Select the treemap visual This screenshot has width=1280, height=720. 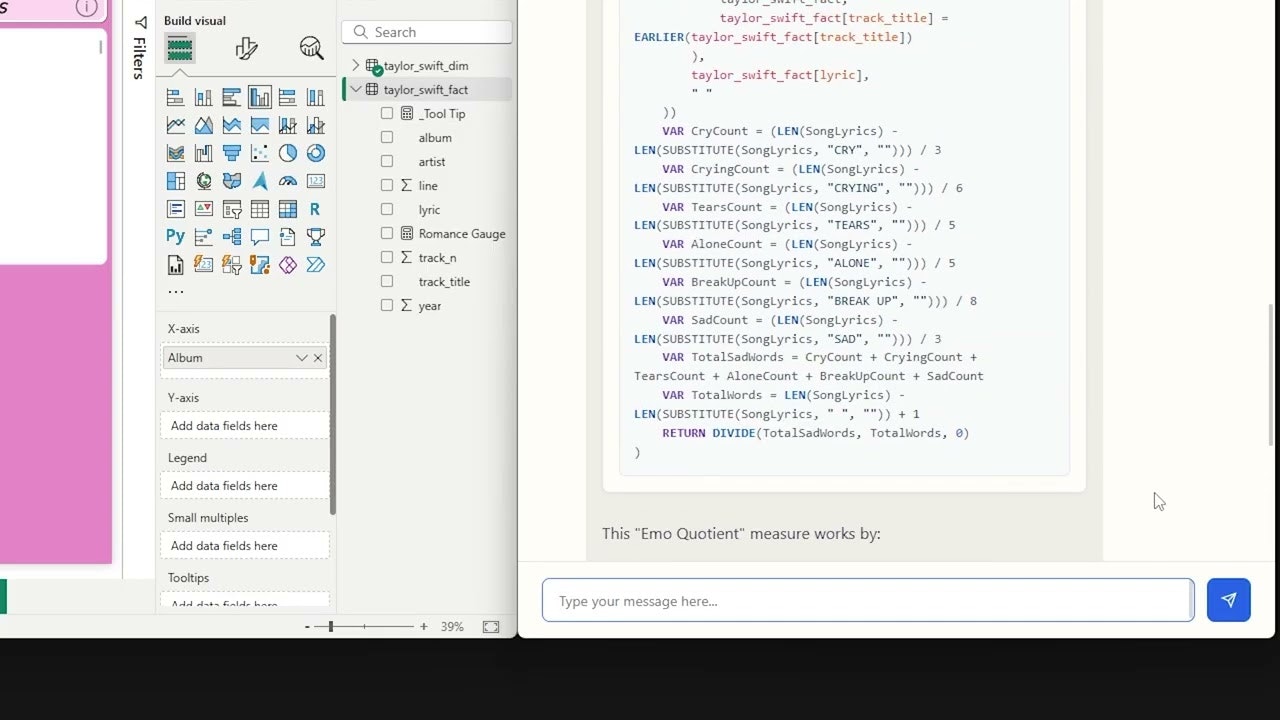click(175, 181)
